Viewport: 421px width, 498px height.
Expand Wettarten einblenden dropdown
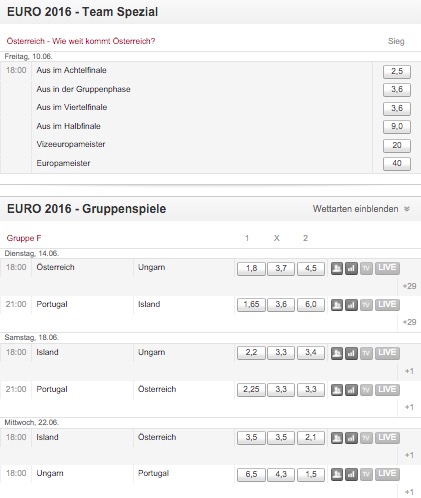click(361, 209)
